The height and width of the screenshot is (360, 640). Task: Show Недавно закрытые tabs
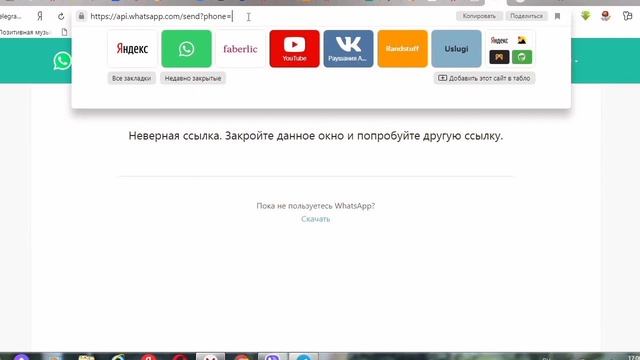tap(193, 78)
